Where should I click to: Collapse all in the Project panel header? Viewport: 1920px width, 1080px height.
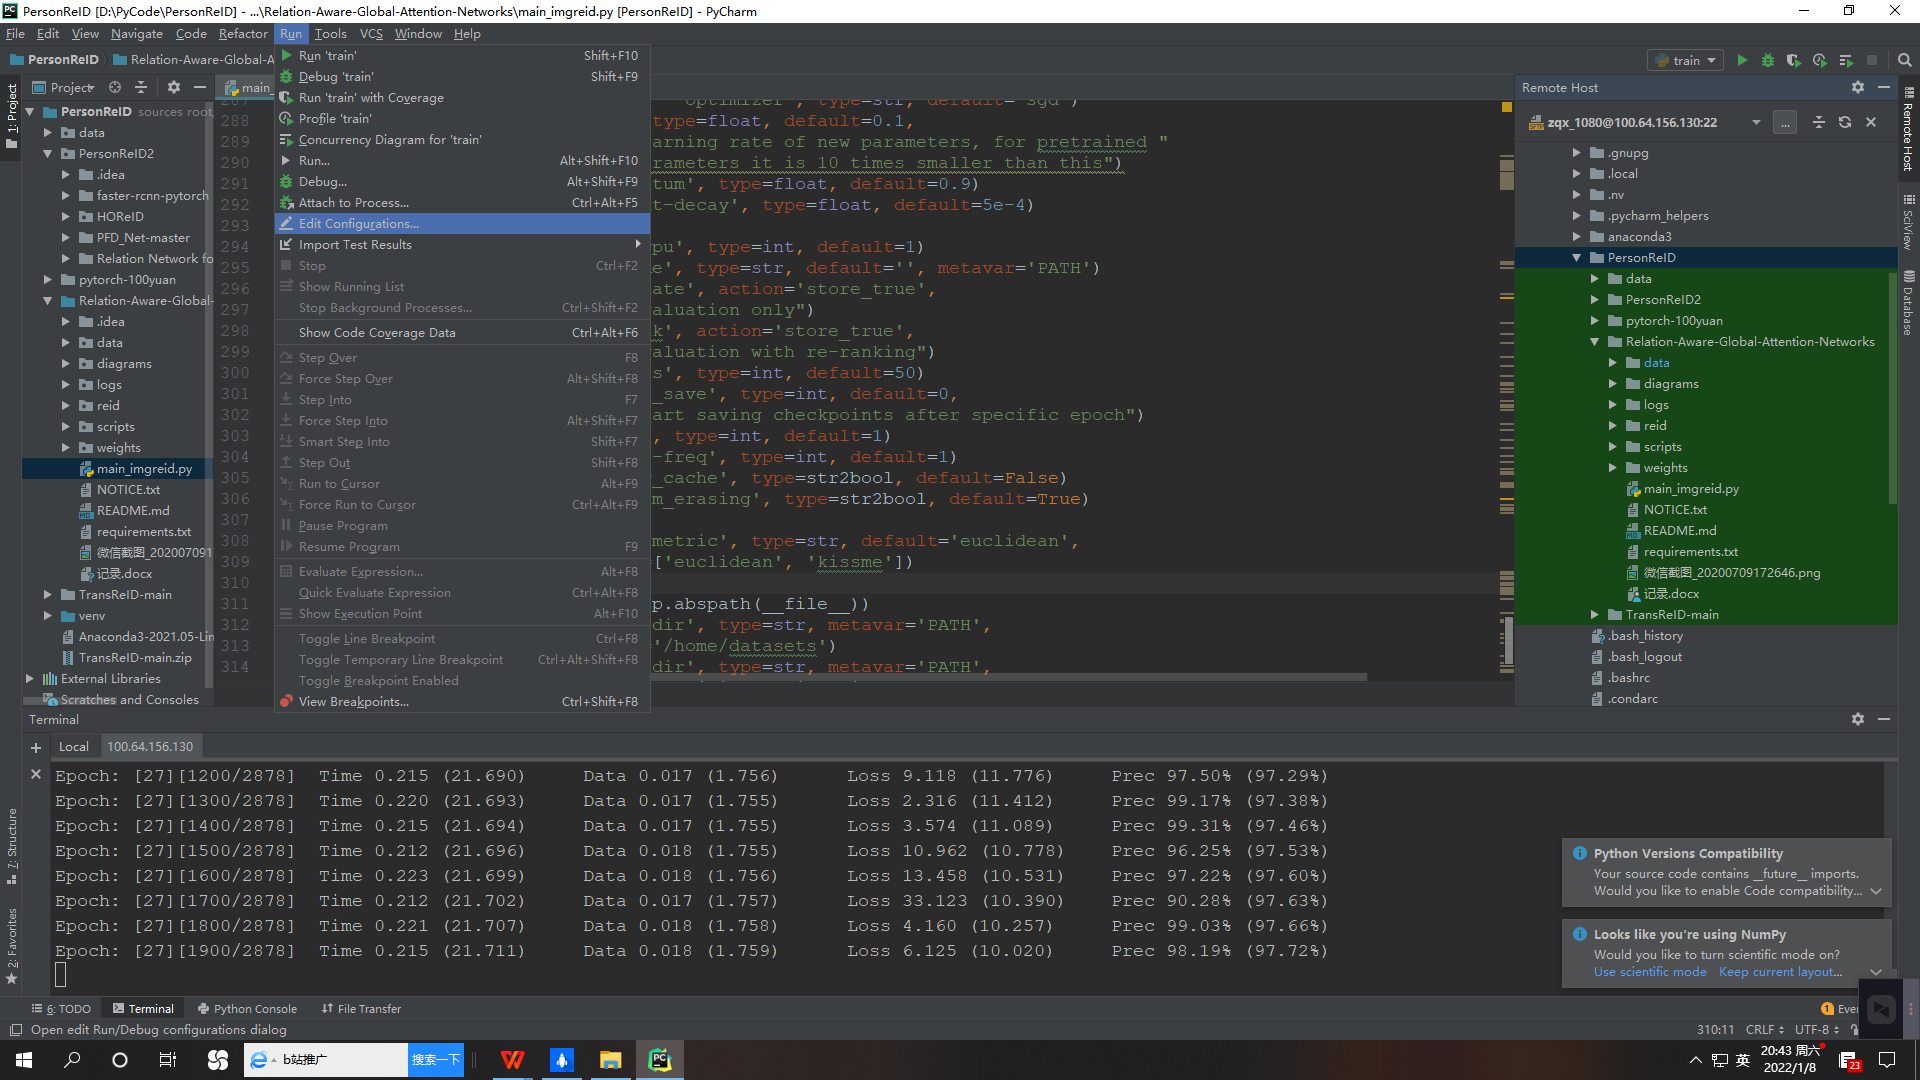point(141,87)
